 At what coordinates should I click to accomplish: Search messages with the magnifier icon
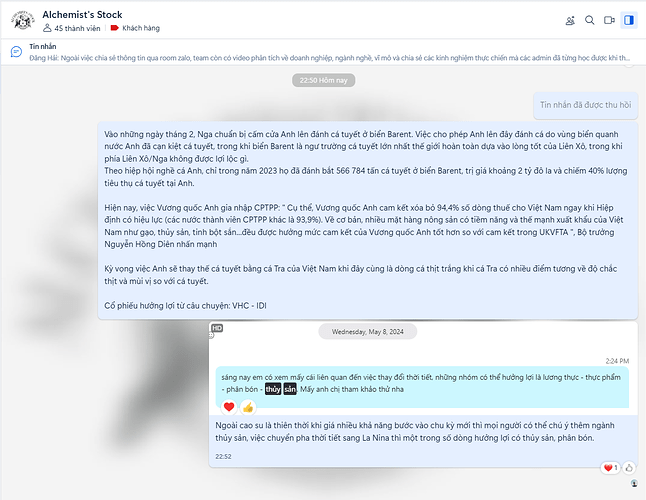click(x=590, y=20)
